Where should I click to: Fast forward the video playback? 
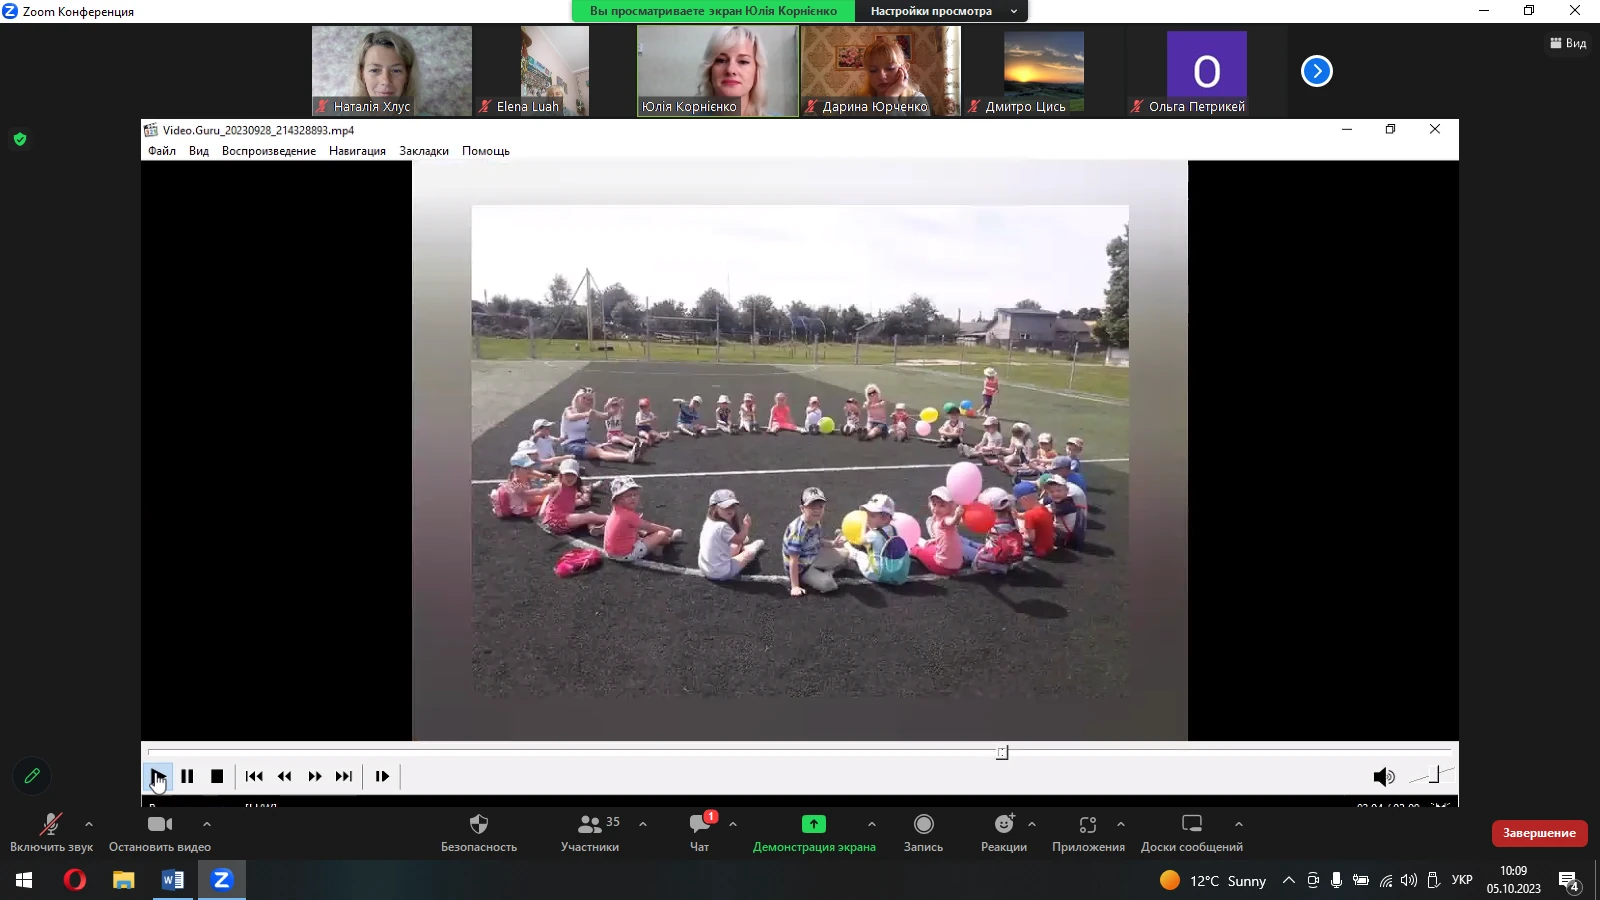pos(314,776)
